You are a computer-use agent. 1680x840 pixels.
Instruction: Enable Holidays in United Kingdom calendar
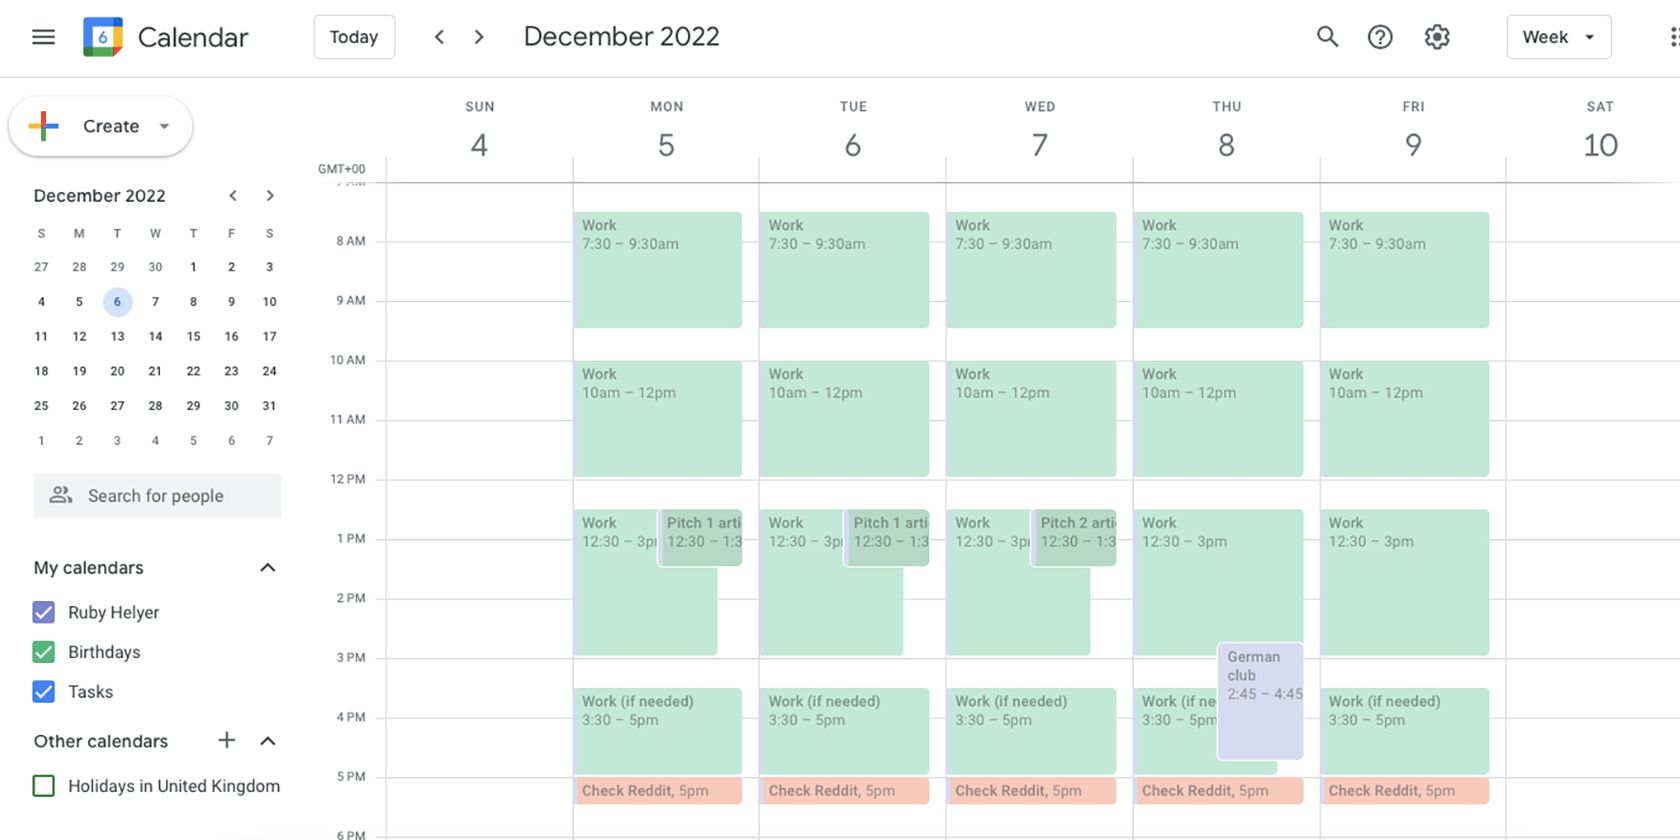(x=43, y=786)
